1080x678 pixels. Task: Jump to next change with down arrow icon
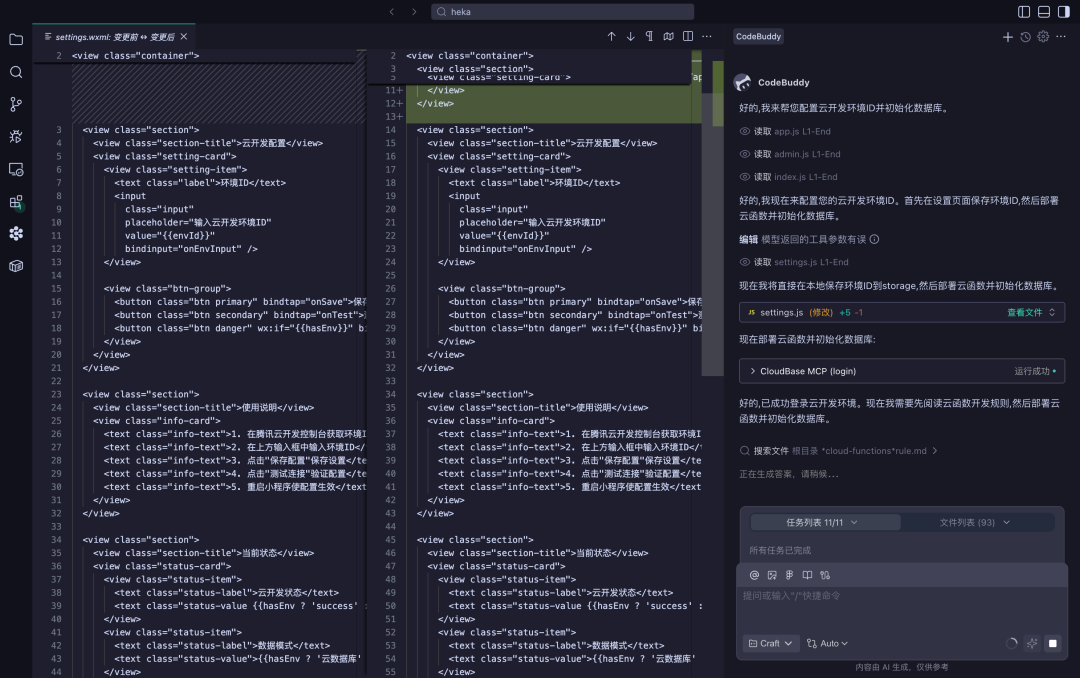(x=630, y=37)
